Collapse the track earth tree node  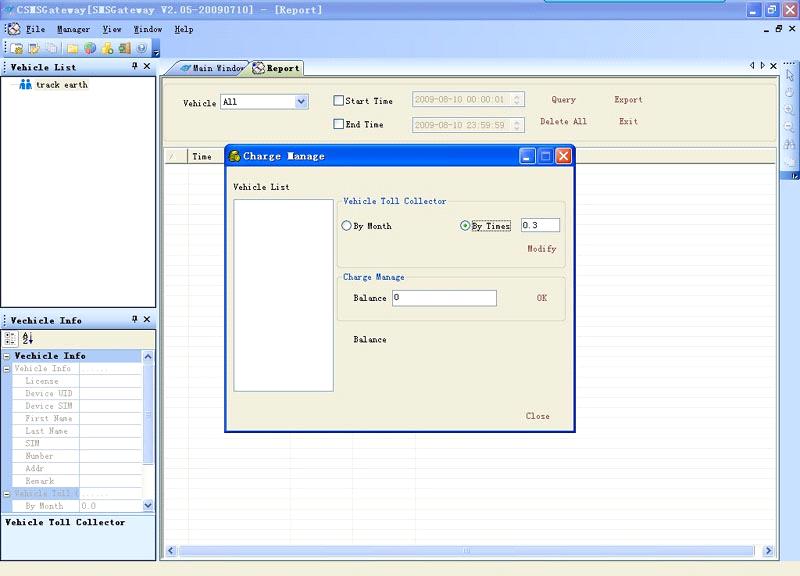coord(11,85)
